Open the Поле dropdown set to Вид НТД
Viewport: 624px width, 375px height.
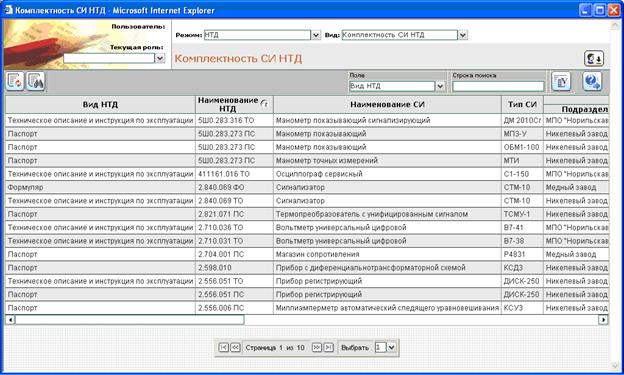(x=440, y=86)
